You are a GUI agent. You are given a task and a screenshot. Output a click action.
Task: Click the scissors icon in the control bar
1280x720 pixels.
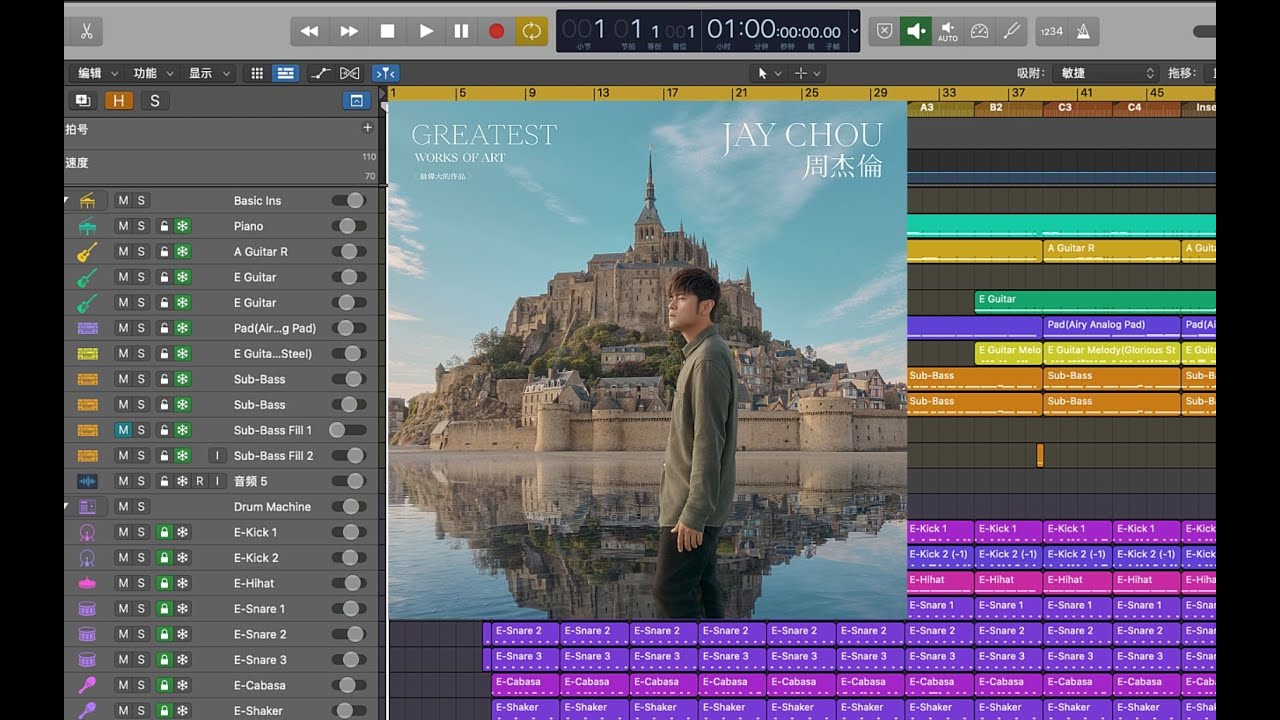86,31
